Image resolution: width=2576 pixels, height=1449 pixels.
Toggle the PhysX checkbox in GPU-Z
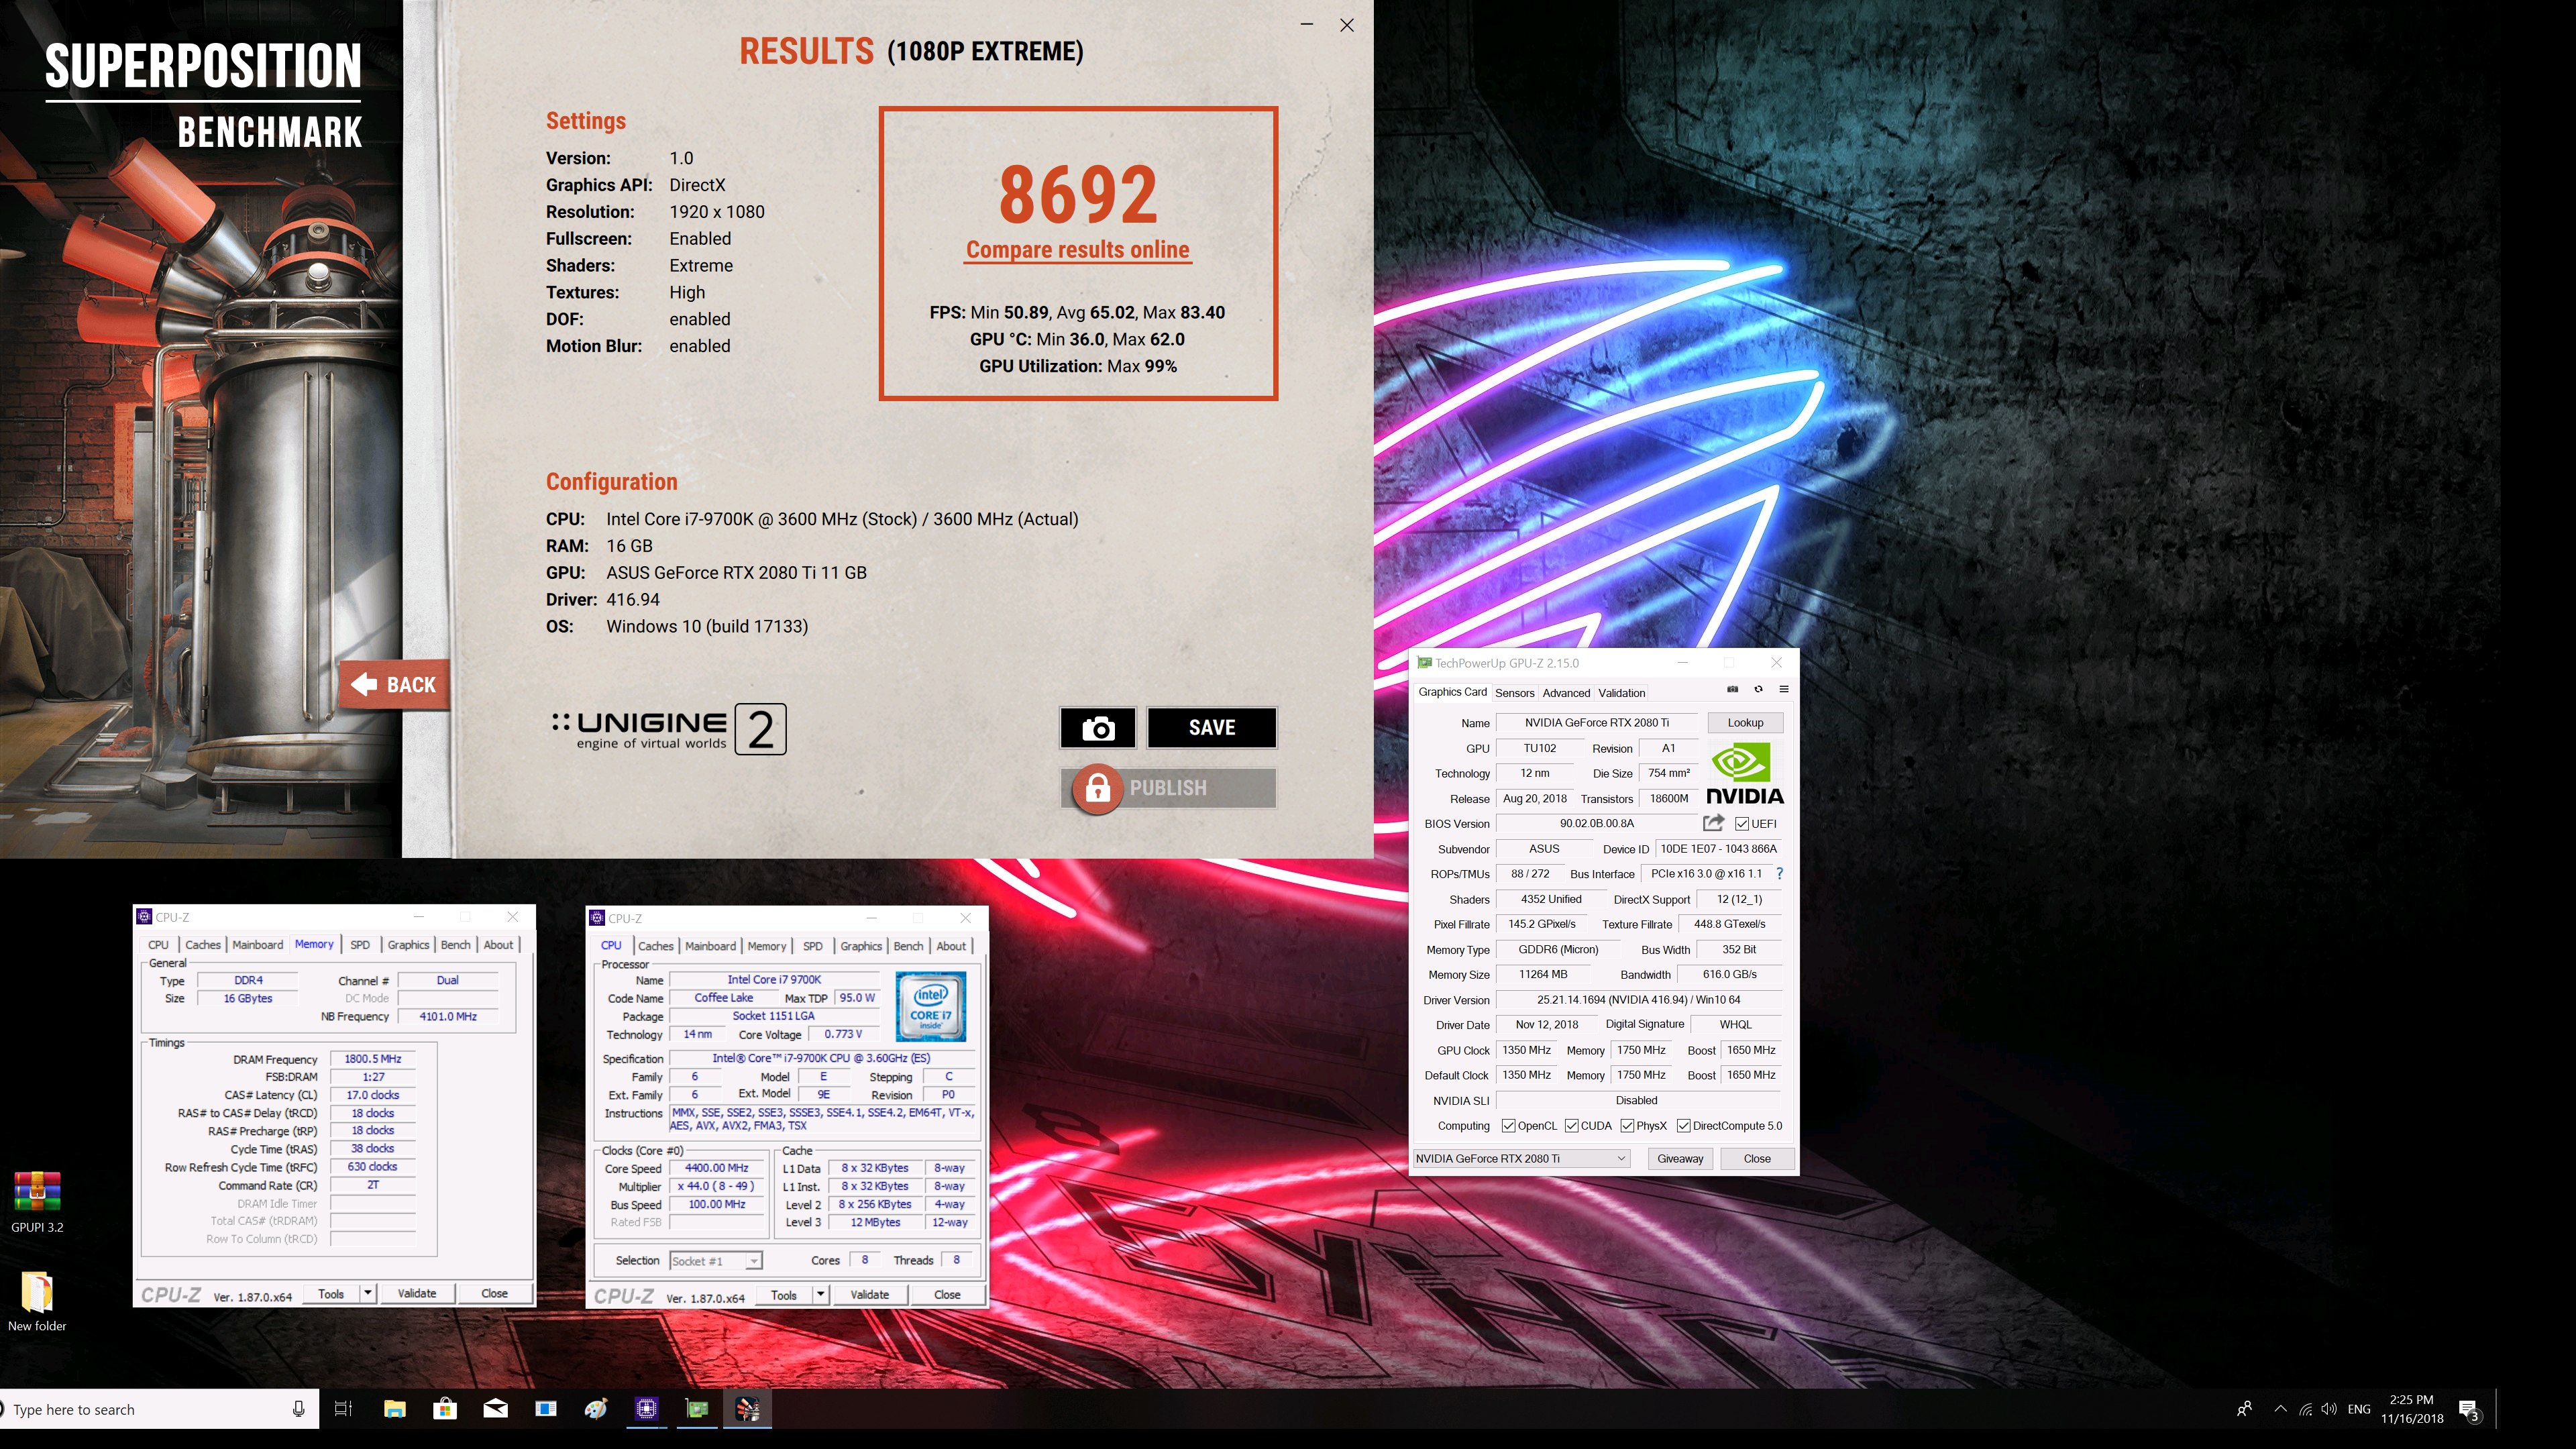(x=1627, y=1126)
